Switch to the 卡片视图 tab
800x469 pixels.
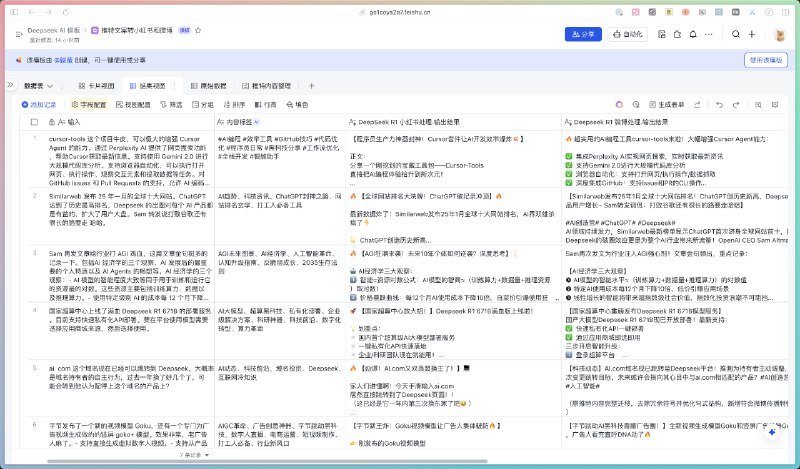tap(96, 86)
